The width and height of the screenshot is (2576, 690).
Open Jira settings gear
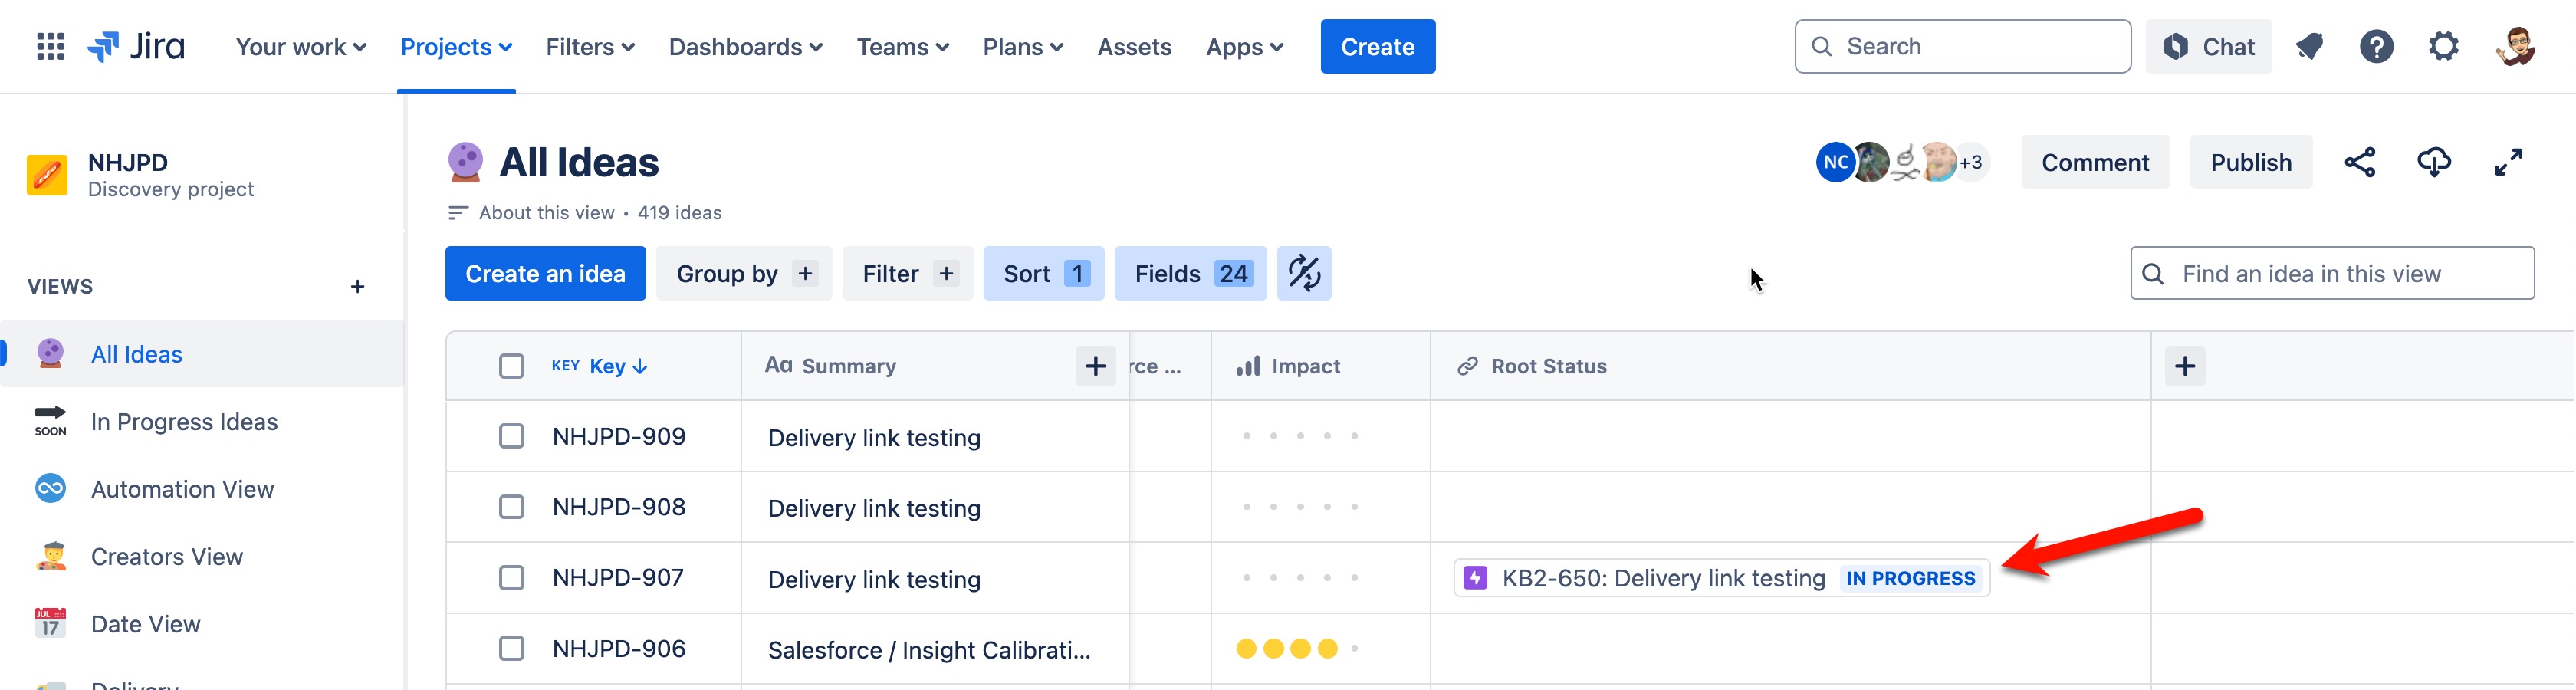(x=2444, y=46)
